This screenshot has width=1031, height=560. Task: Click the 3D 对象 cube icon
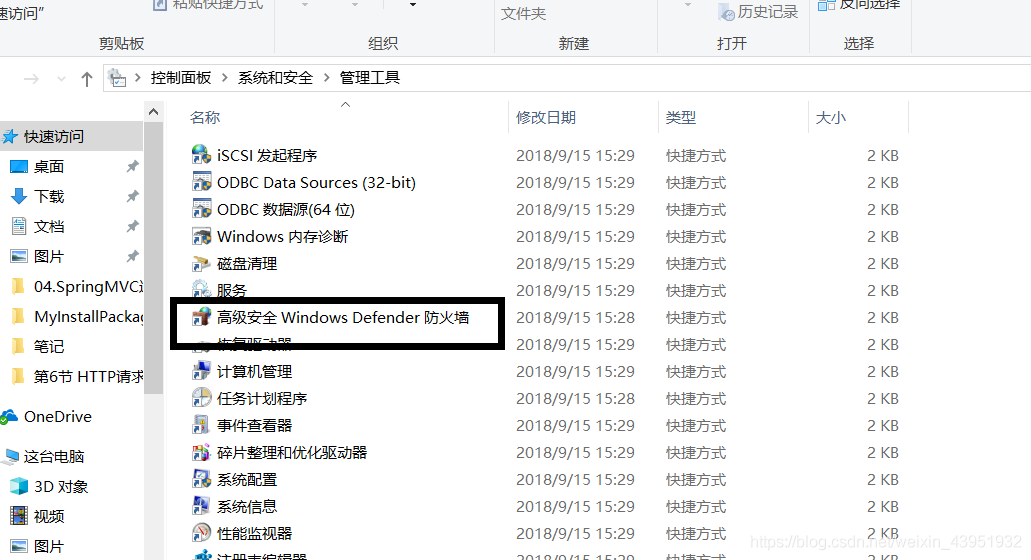pyautogui.click(x=19, y=486)
